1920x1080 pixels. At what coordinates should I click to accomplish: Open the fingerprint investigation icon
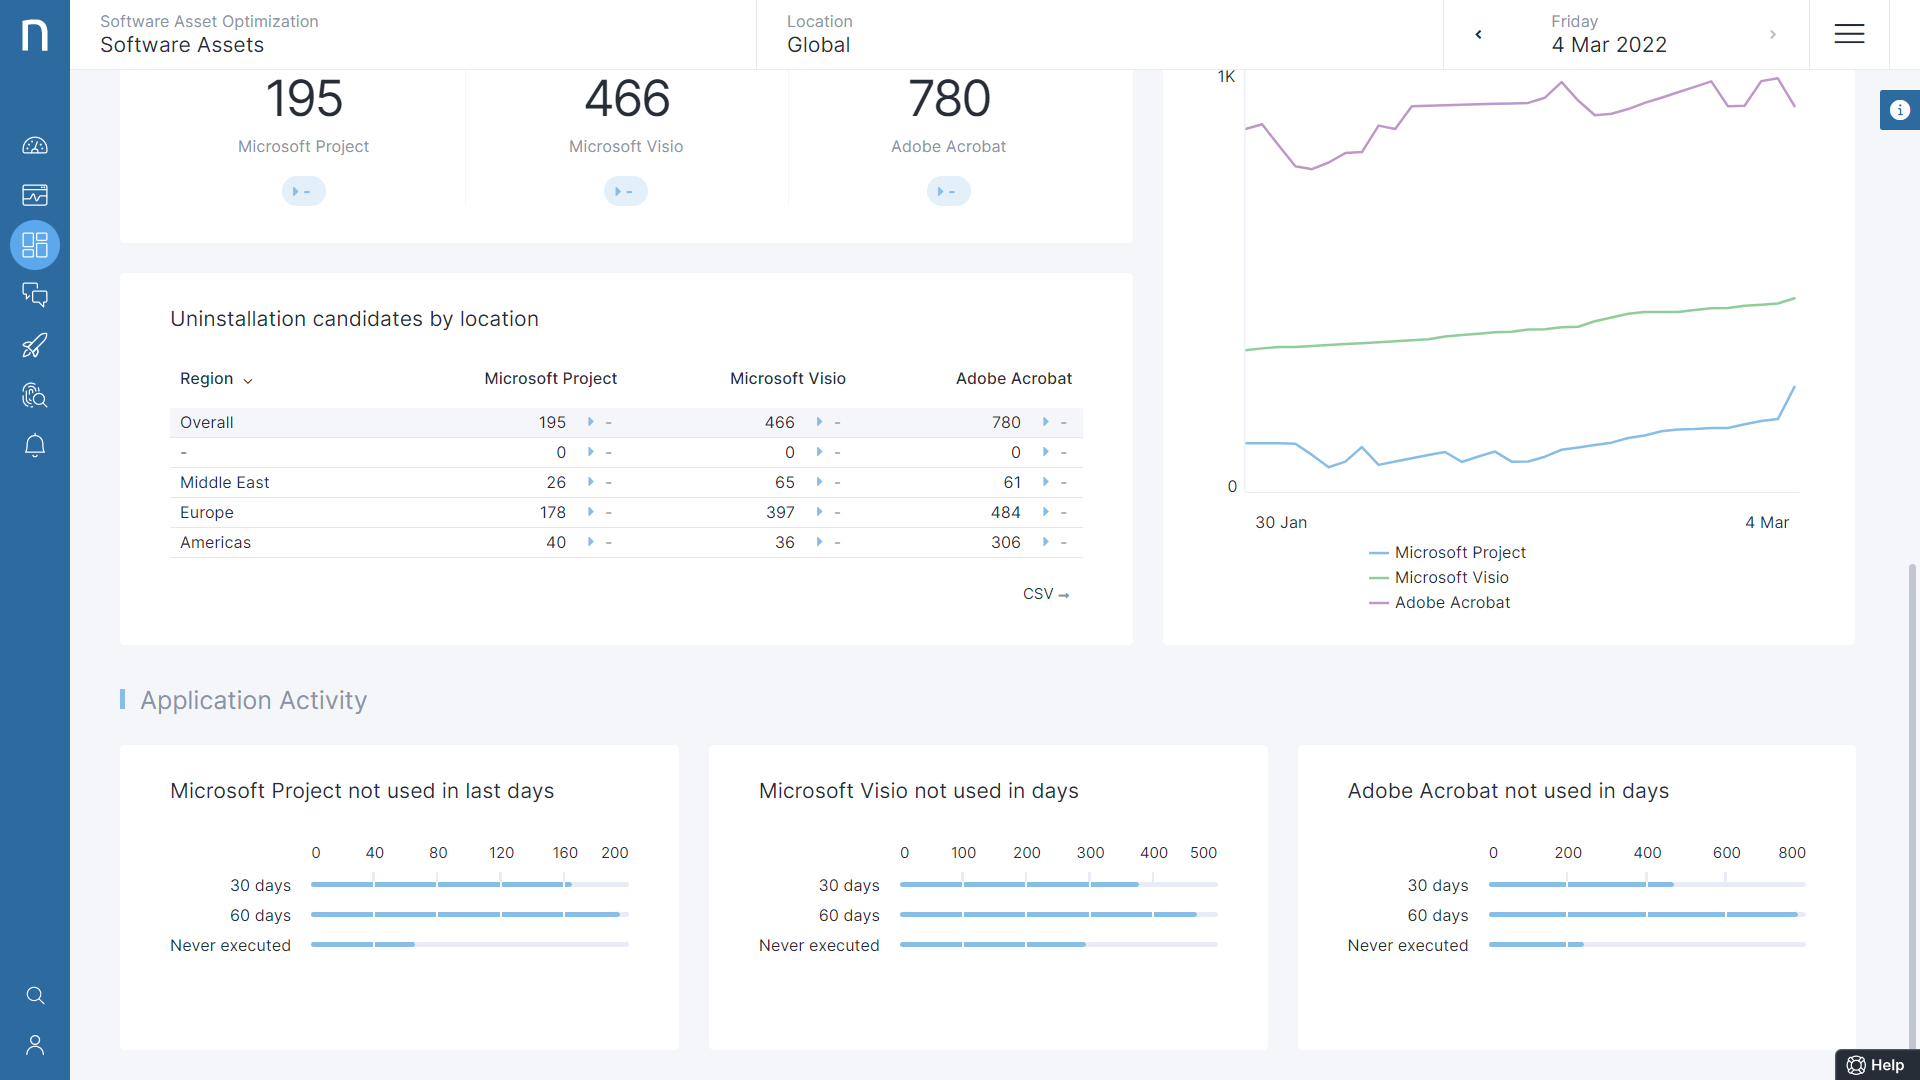[x=35, y=395]
